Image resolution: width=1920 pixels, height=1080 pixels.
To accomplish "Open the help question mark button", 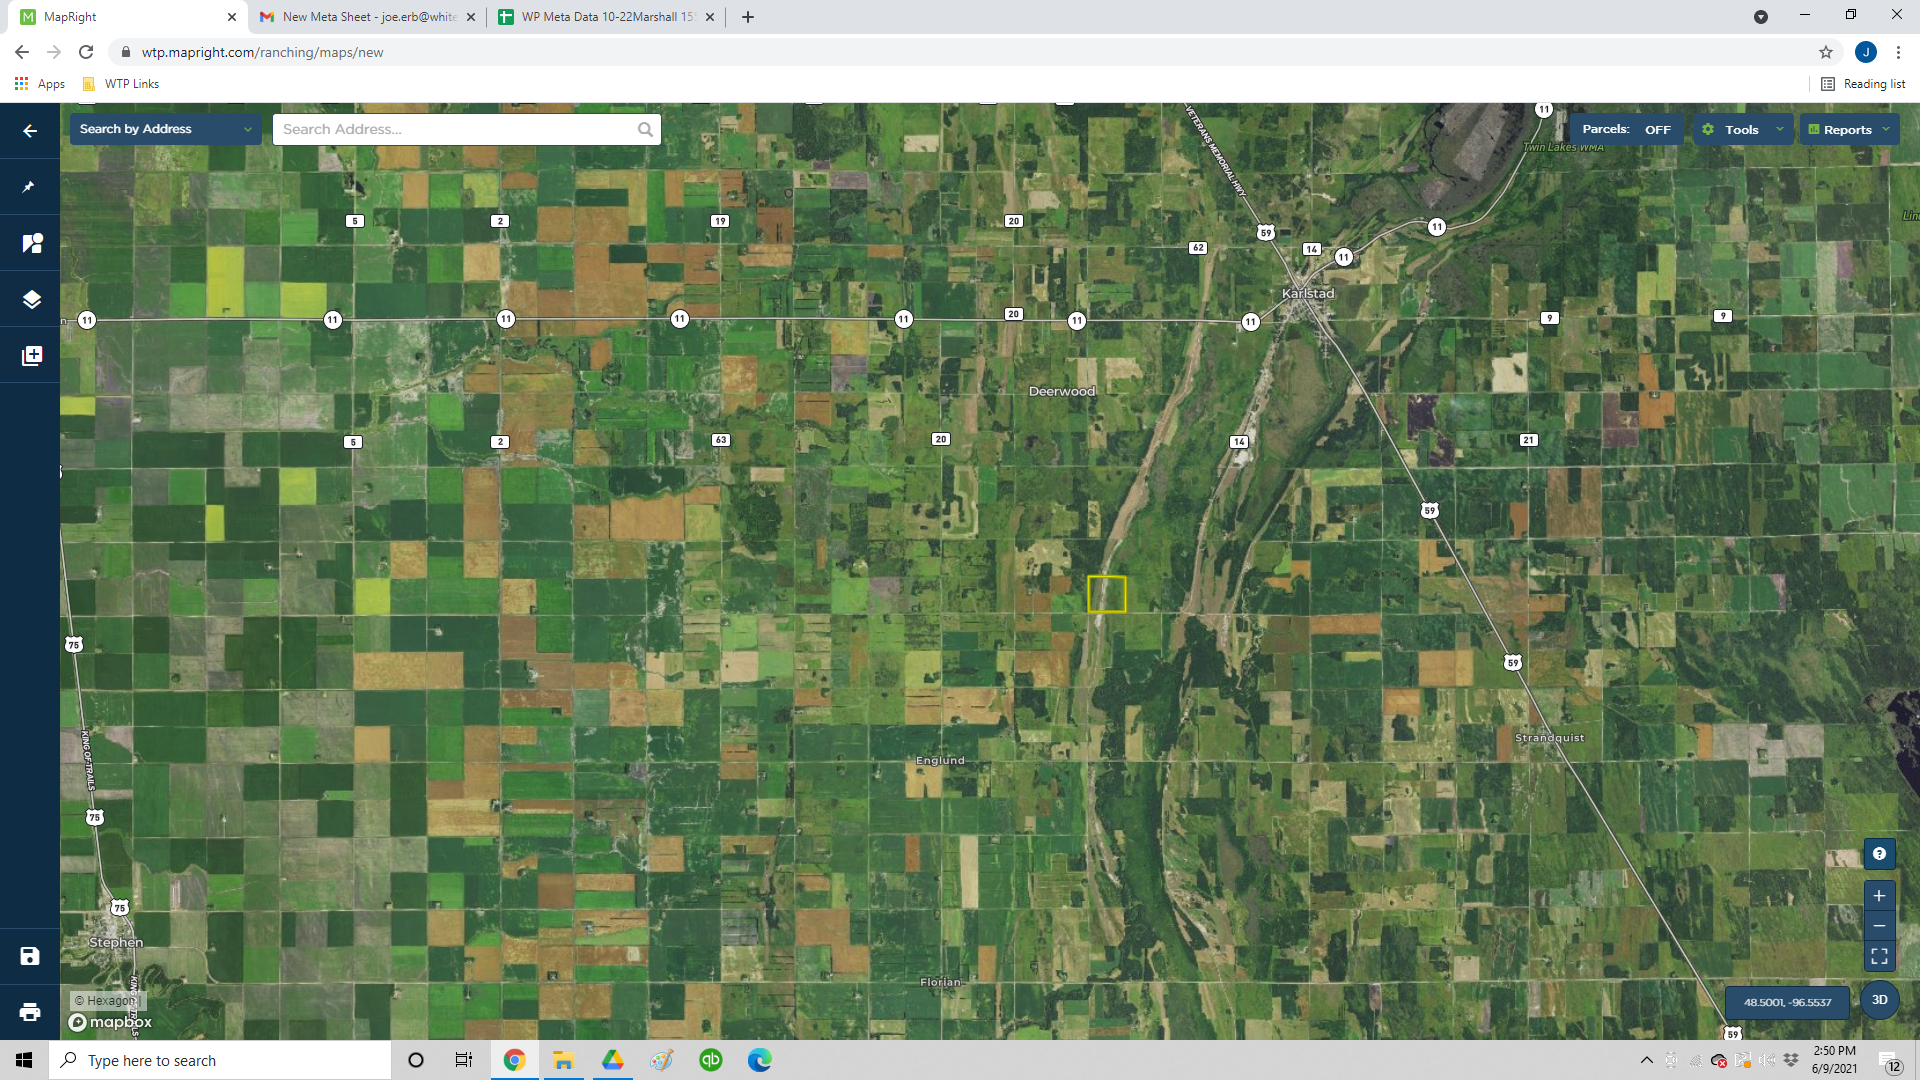I will 1879,854.
